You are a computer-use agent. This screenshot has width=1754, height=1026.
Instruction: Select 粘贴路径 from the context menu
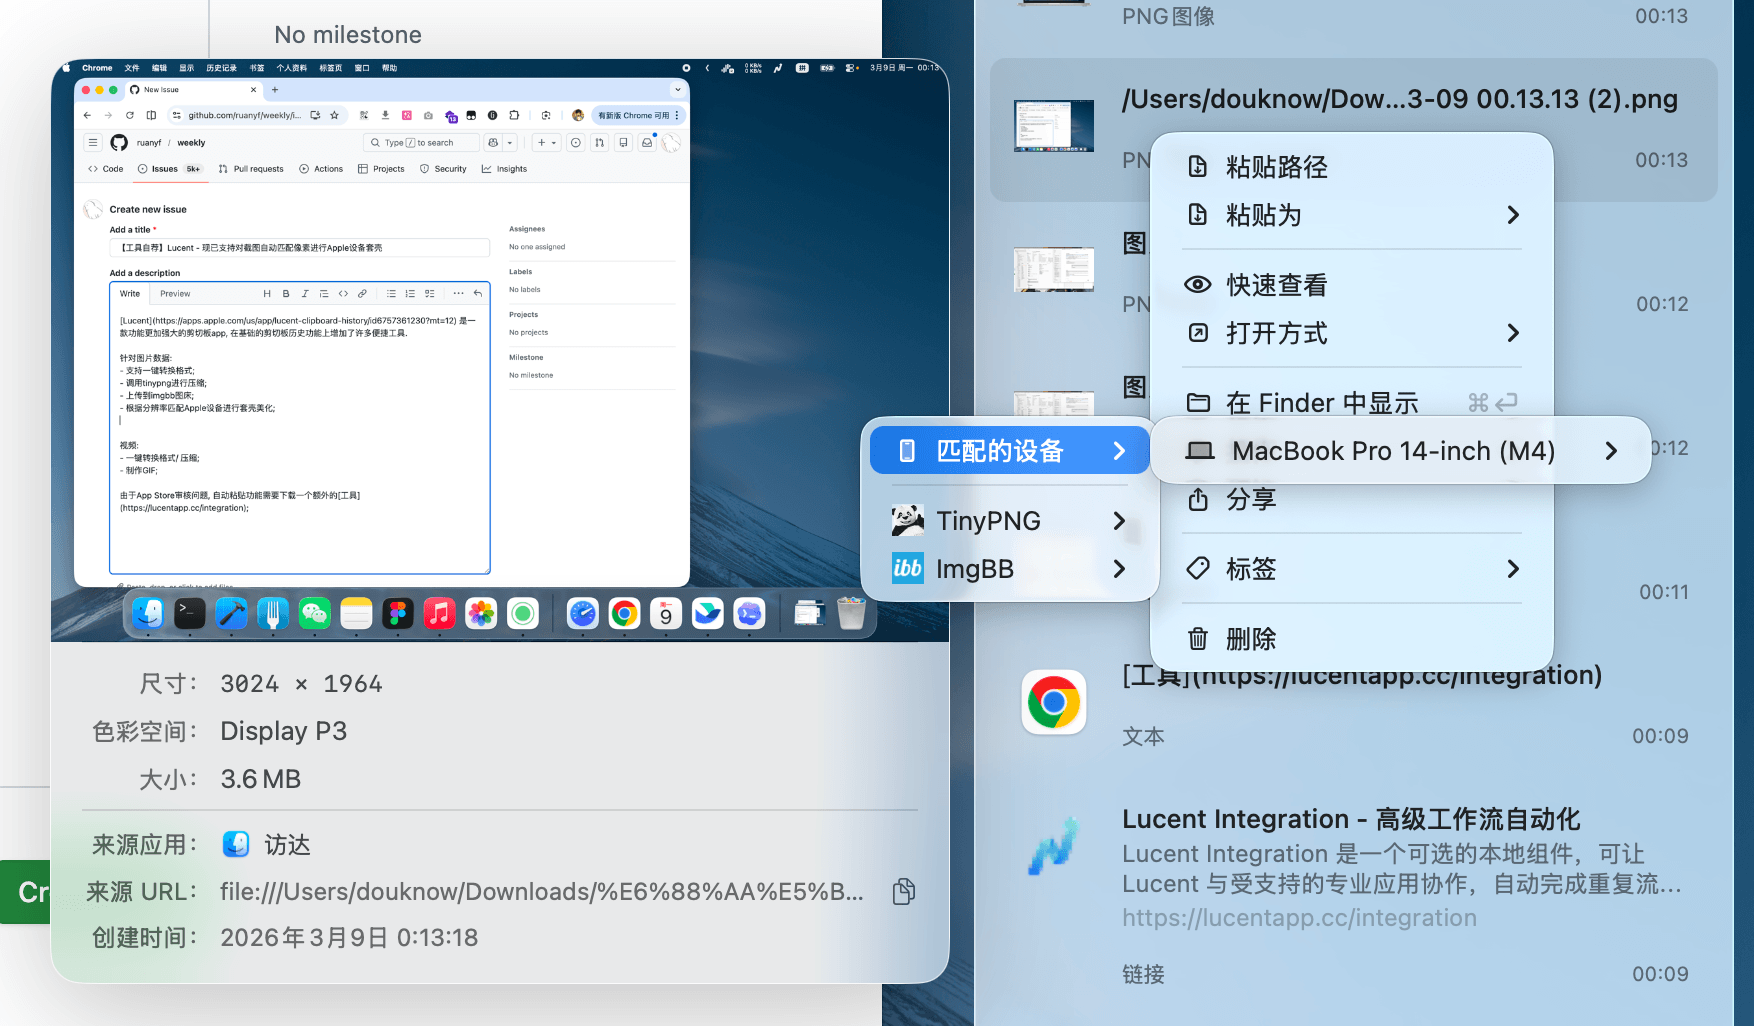tap(1276, 167)
